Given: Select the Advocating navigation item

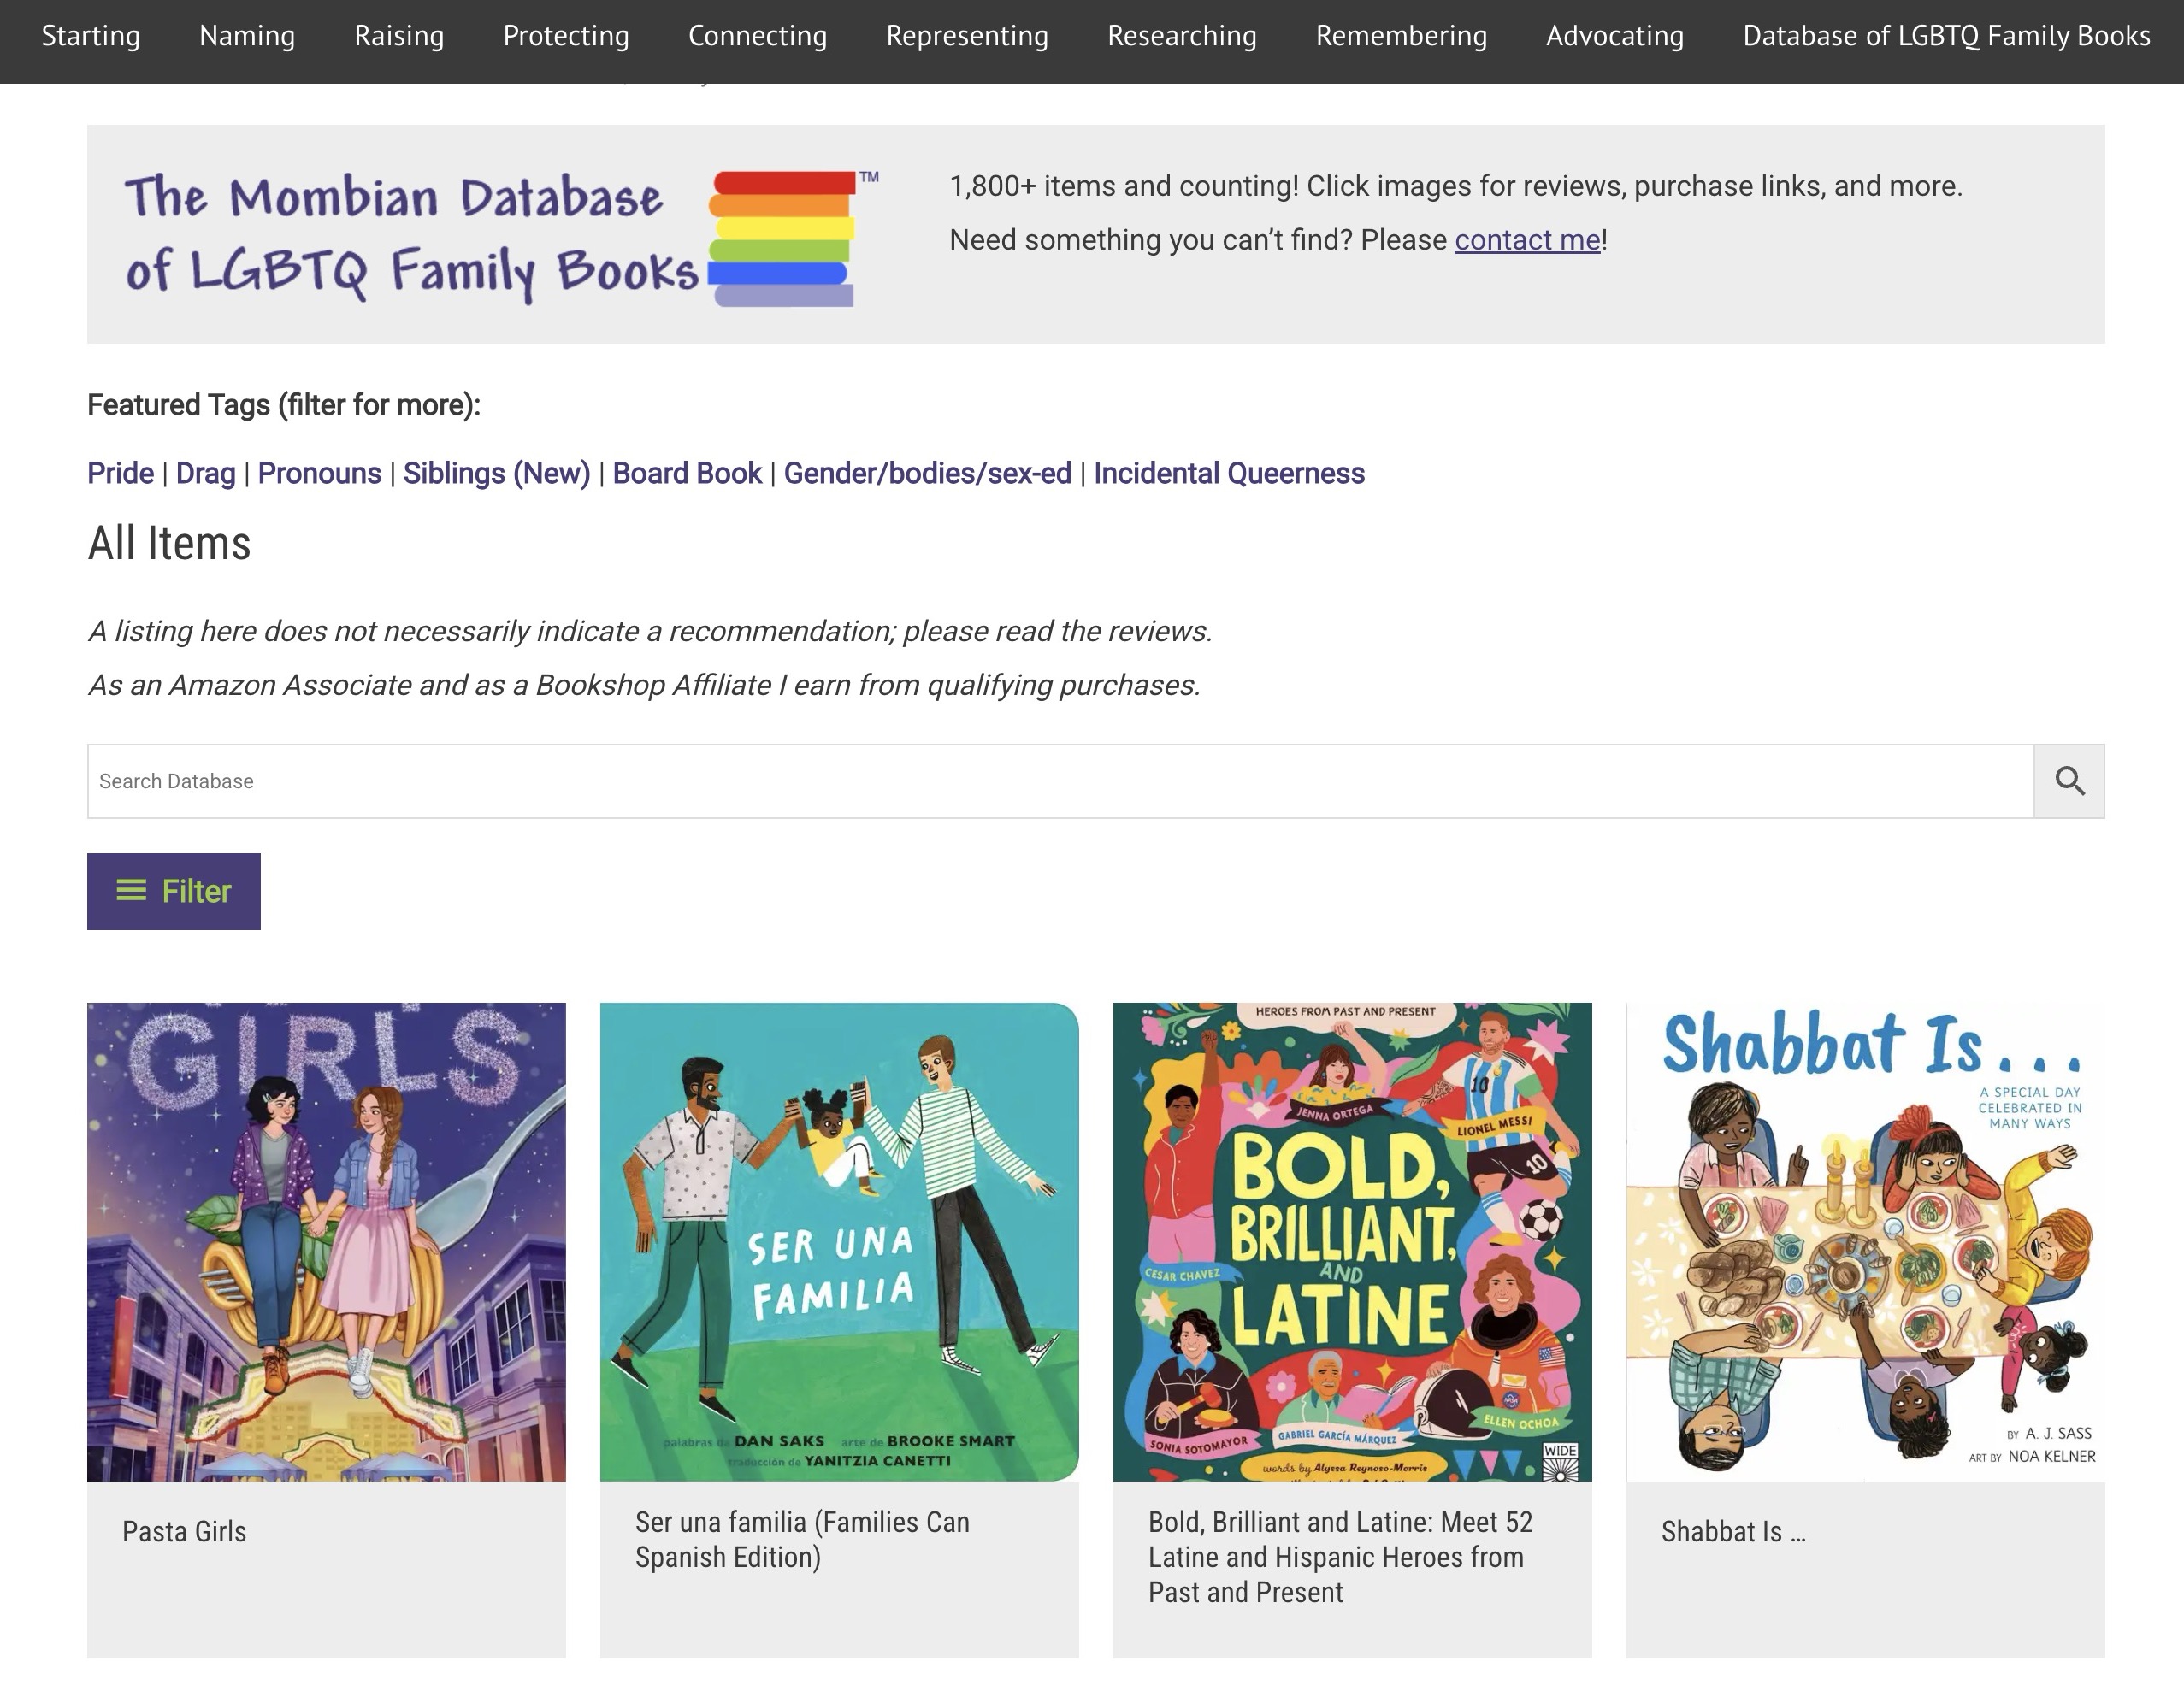Looking at the screenshot, I should click(1614, 36).
